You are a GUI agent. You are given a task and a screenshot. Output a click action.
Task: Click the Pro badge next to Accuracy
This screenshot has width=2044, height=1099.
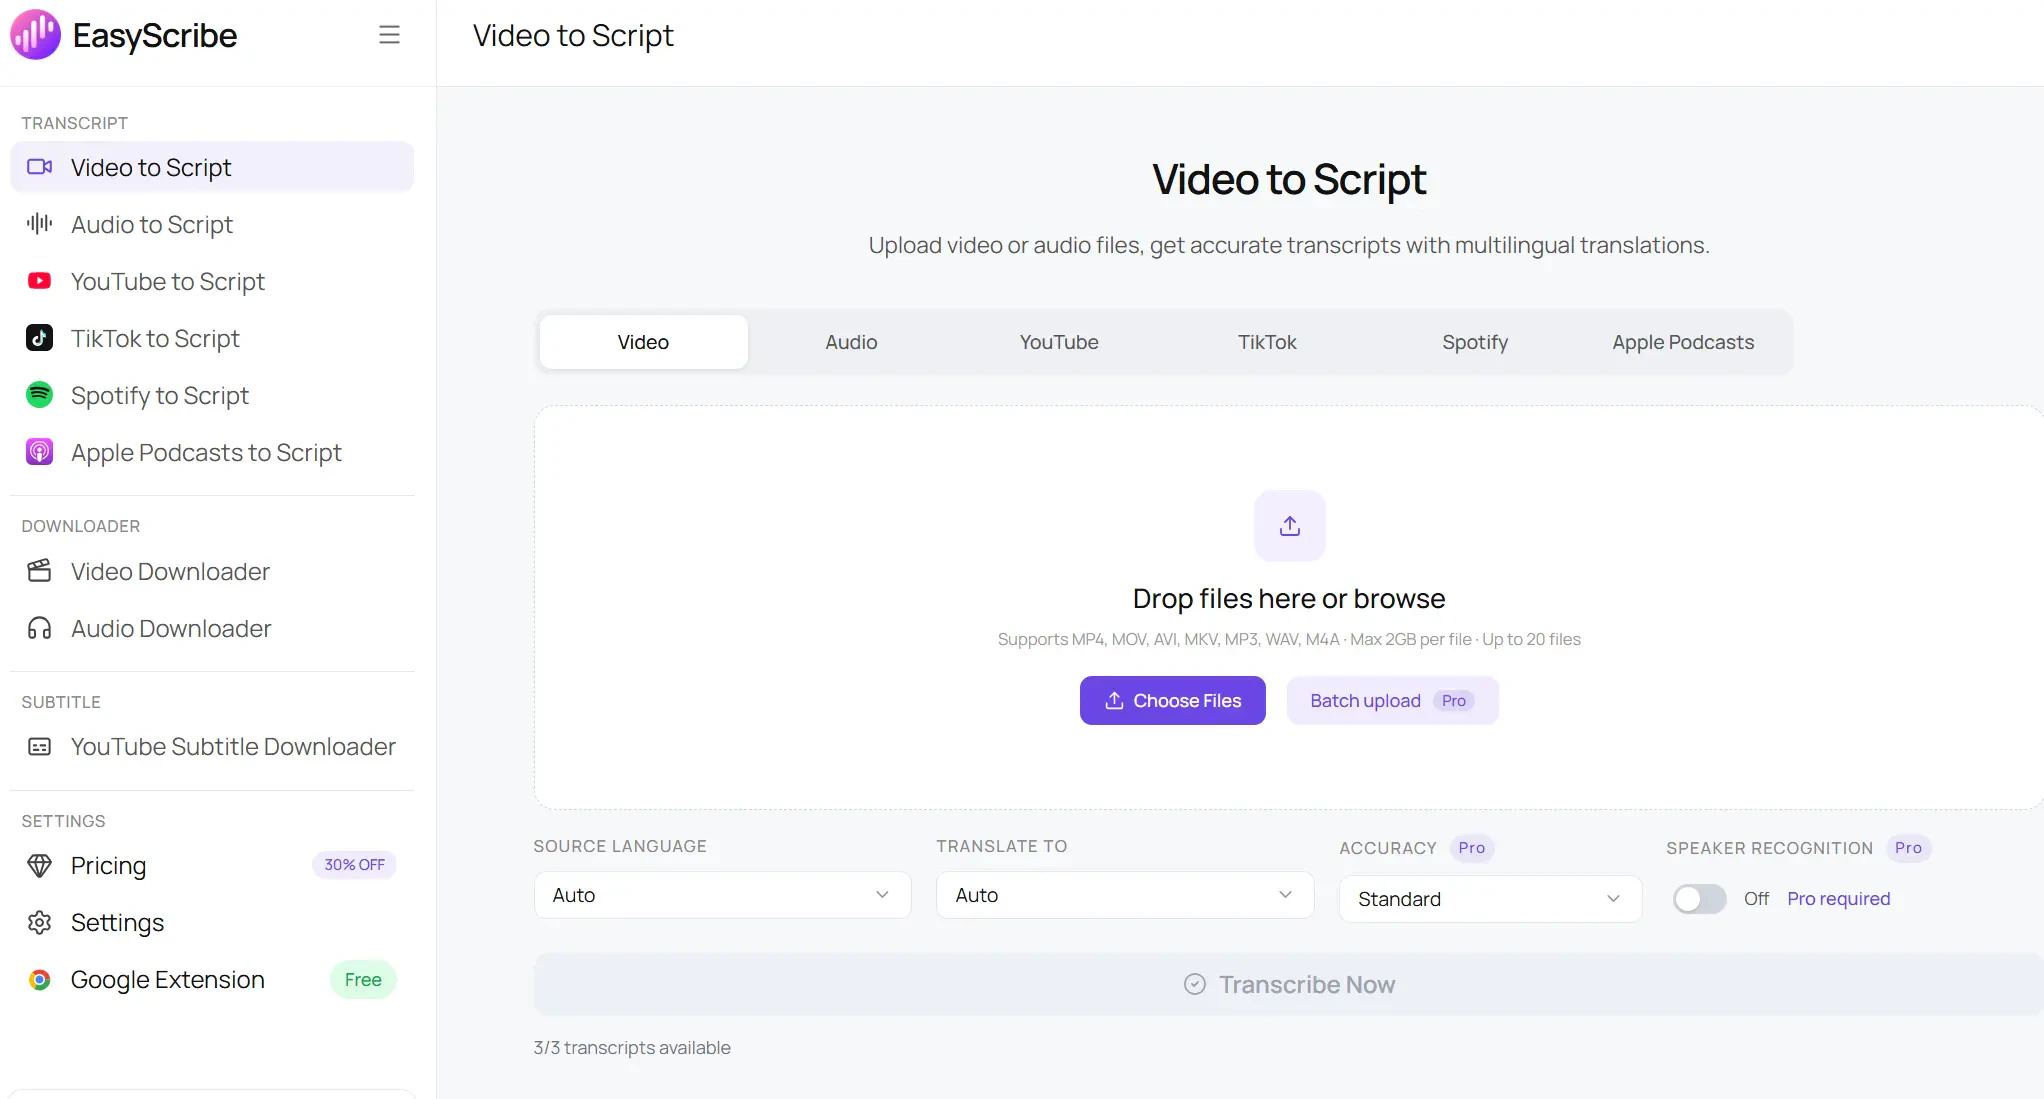tap(1471, 848)
